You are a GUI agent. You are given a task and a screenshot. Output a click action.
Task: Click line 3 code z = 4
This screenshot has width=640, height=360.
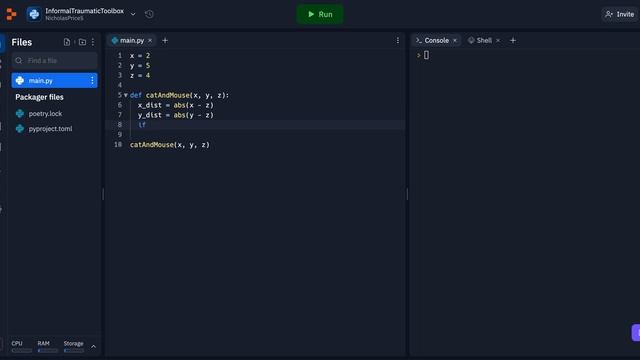coord(140,76)
